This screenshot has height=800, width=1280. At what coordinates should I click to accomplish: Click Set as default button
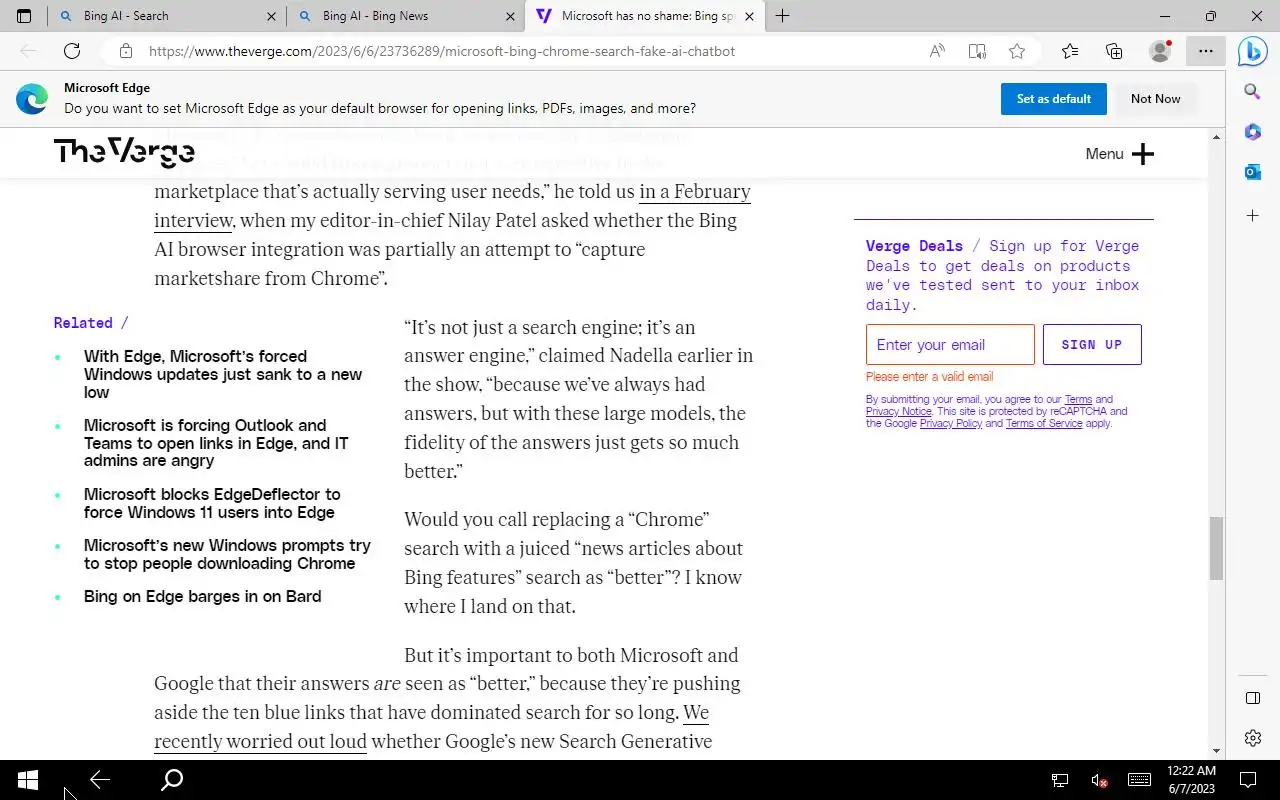click(x=1054, y=99)
